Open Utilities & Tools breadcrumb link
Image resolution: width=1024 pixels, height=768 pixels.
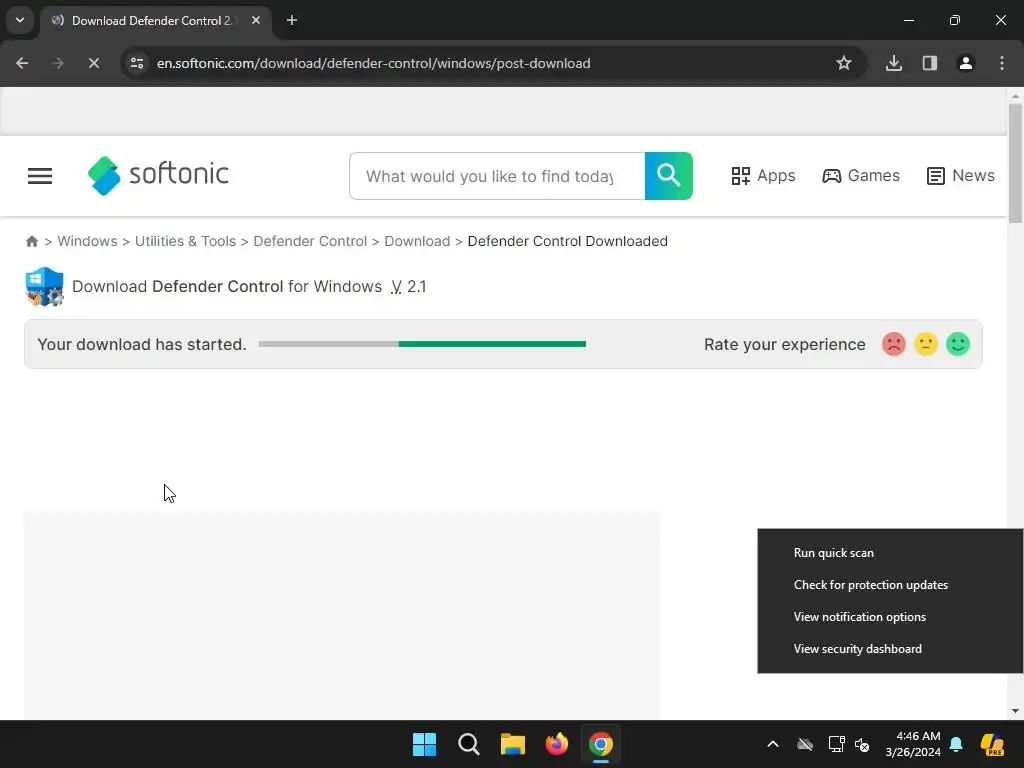coord(185,241)
